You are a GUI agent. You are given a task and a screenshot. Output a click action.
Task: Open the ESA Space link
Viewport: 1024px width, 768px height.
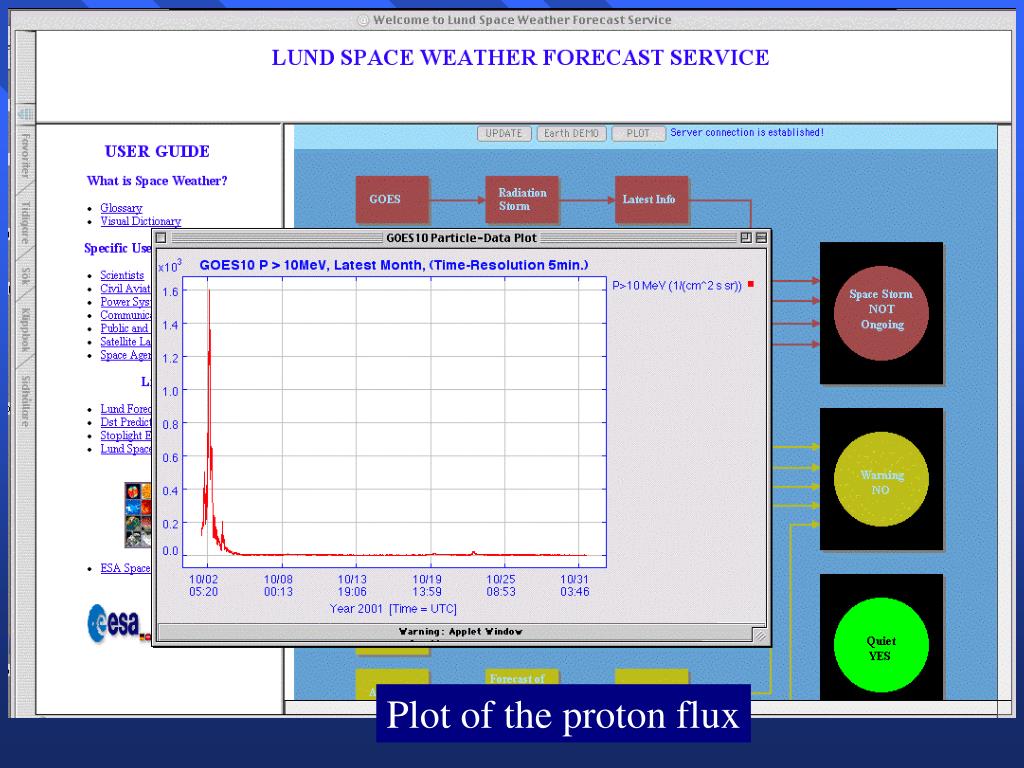click(x=125, y=568)
